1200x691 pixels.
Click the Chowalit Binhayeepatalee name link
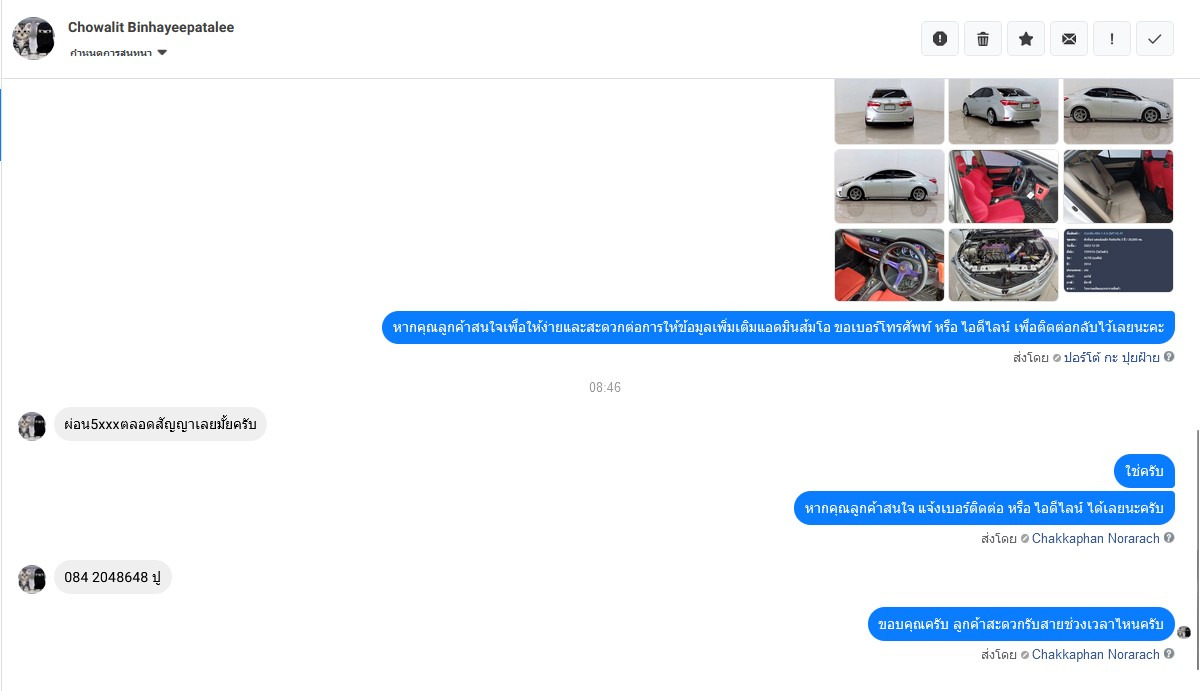[151, 27]
